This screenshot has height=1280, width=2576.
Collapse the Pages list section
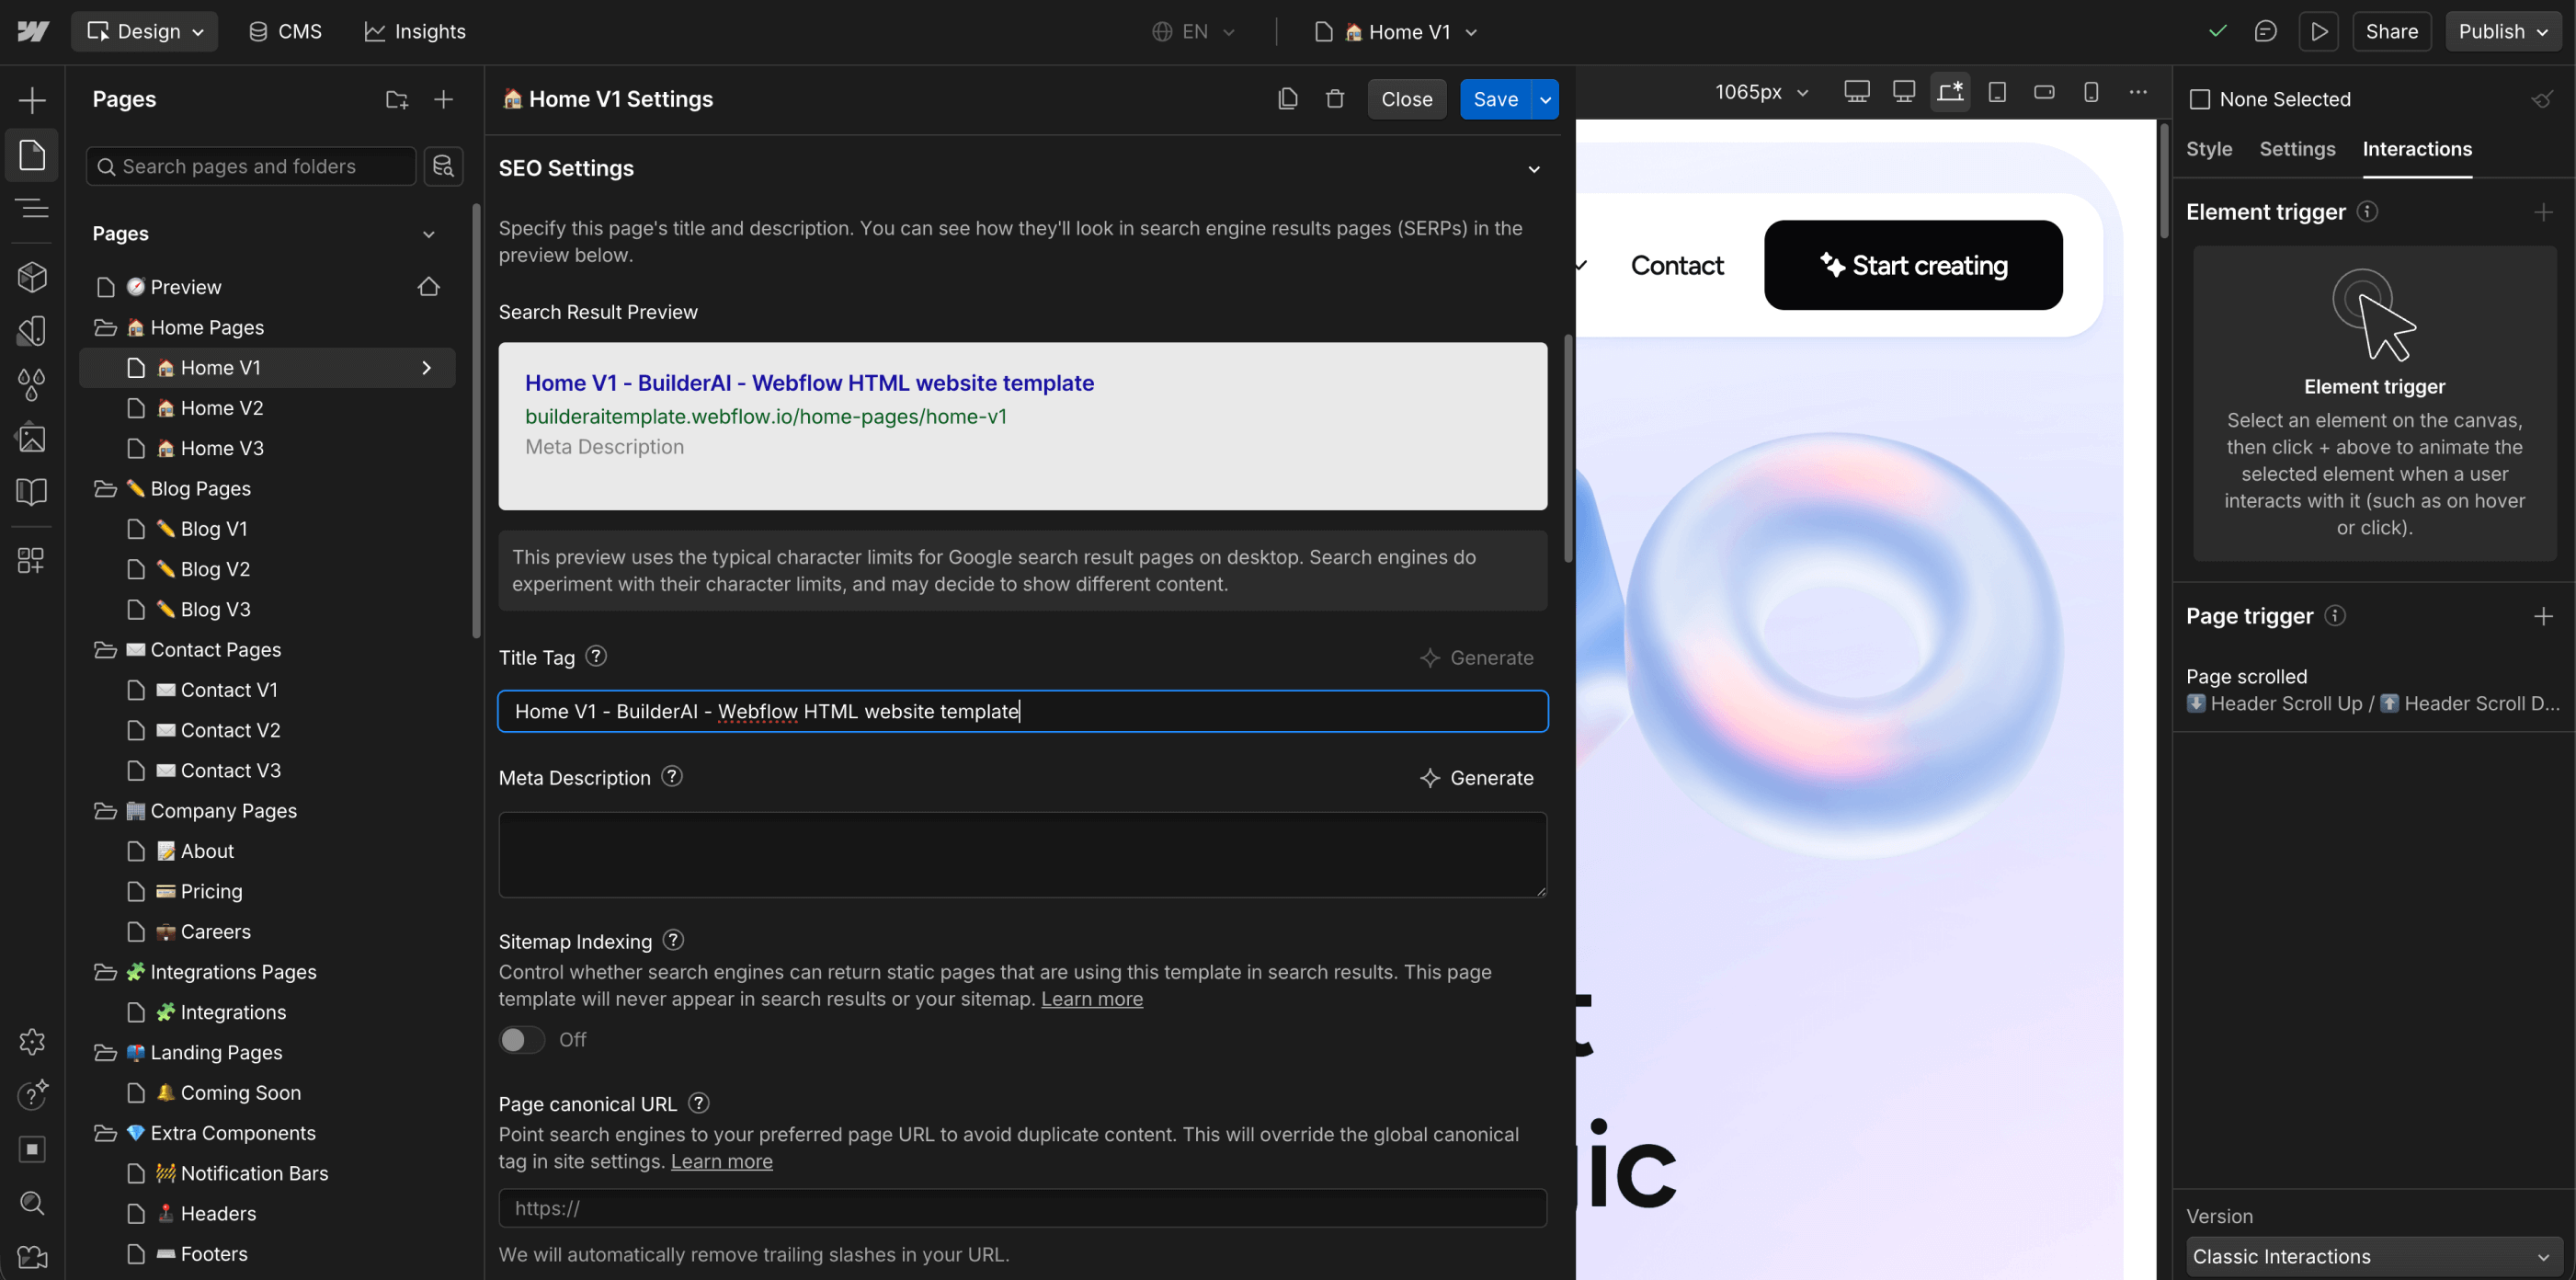click(x=429, y=234)
